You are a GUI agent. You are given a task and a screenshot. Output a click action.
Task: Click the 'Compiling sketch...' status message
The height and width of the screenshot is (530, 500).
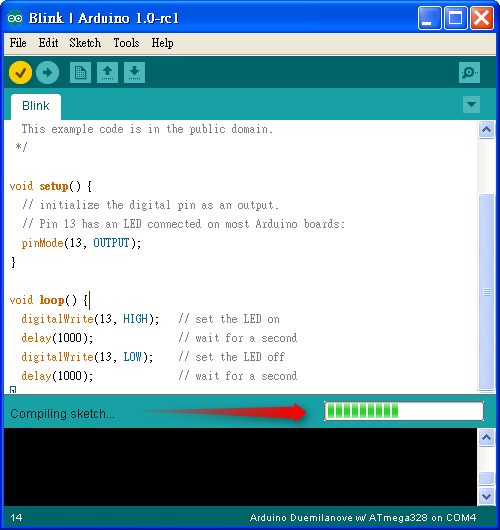63,414
